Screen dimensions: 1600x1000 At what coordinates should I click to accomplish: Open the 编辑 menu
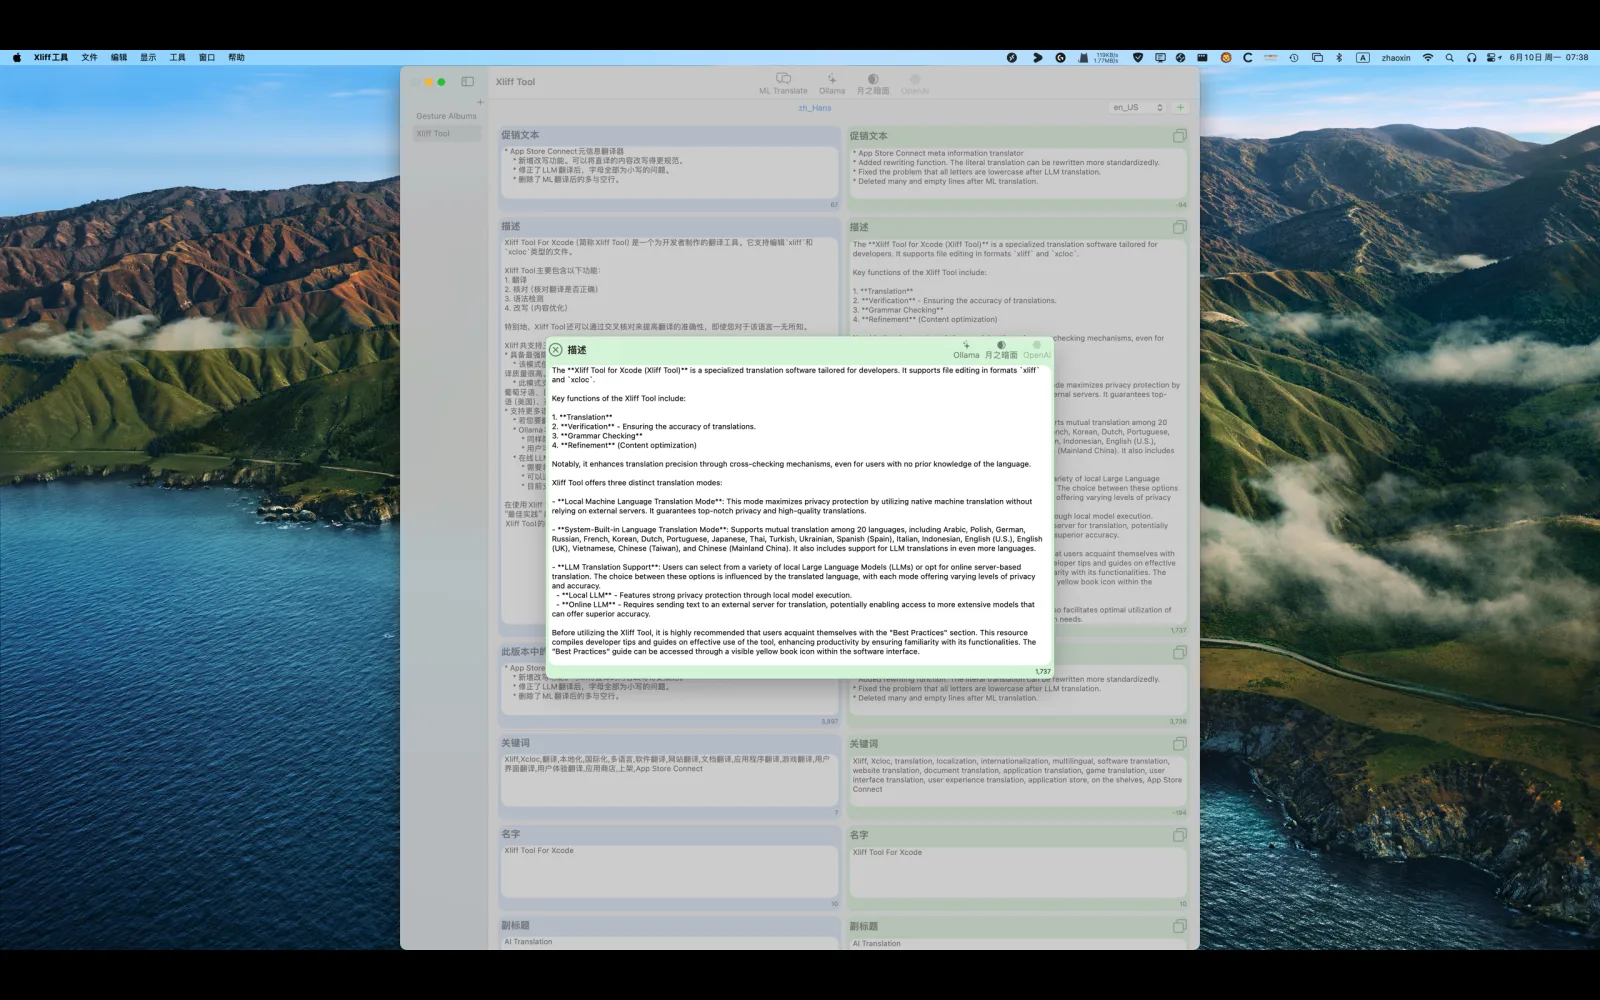pos(119,58)
